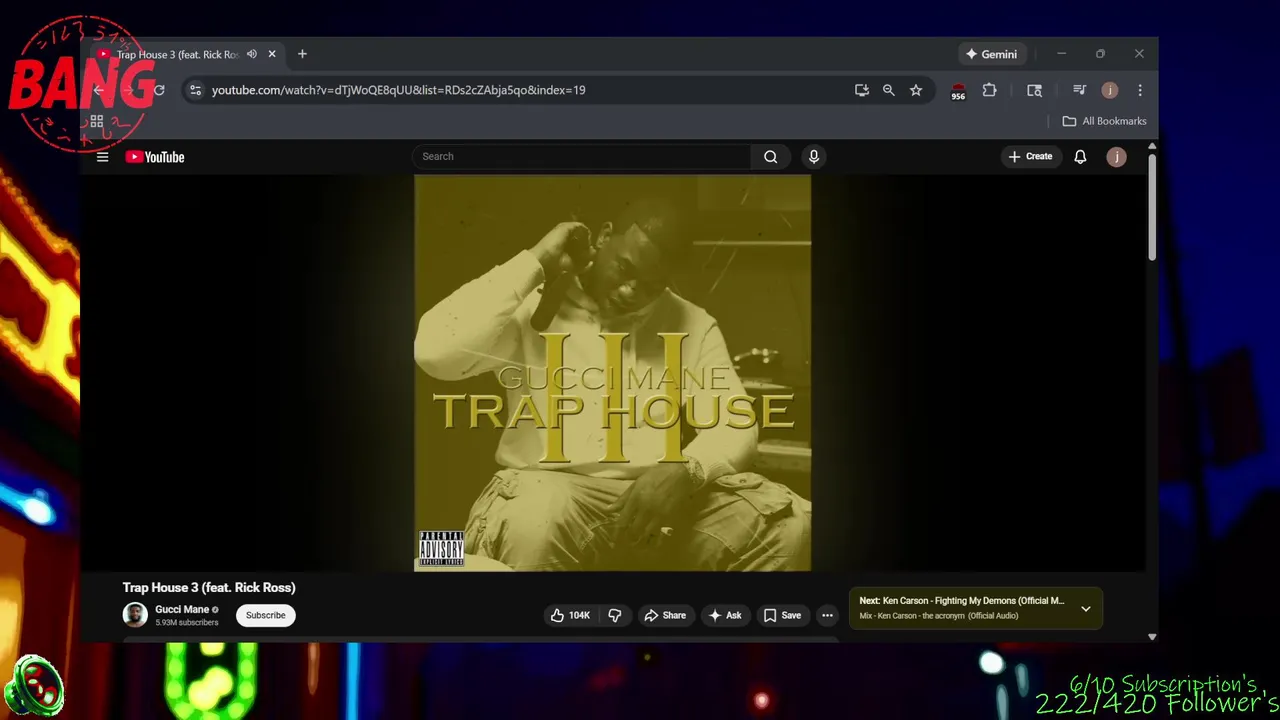Open the Gucci Mane channel name link

click(x=182, y=609)
